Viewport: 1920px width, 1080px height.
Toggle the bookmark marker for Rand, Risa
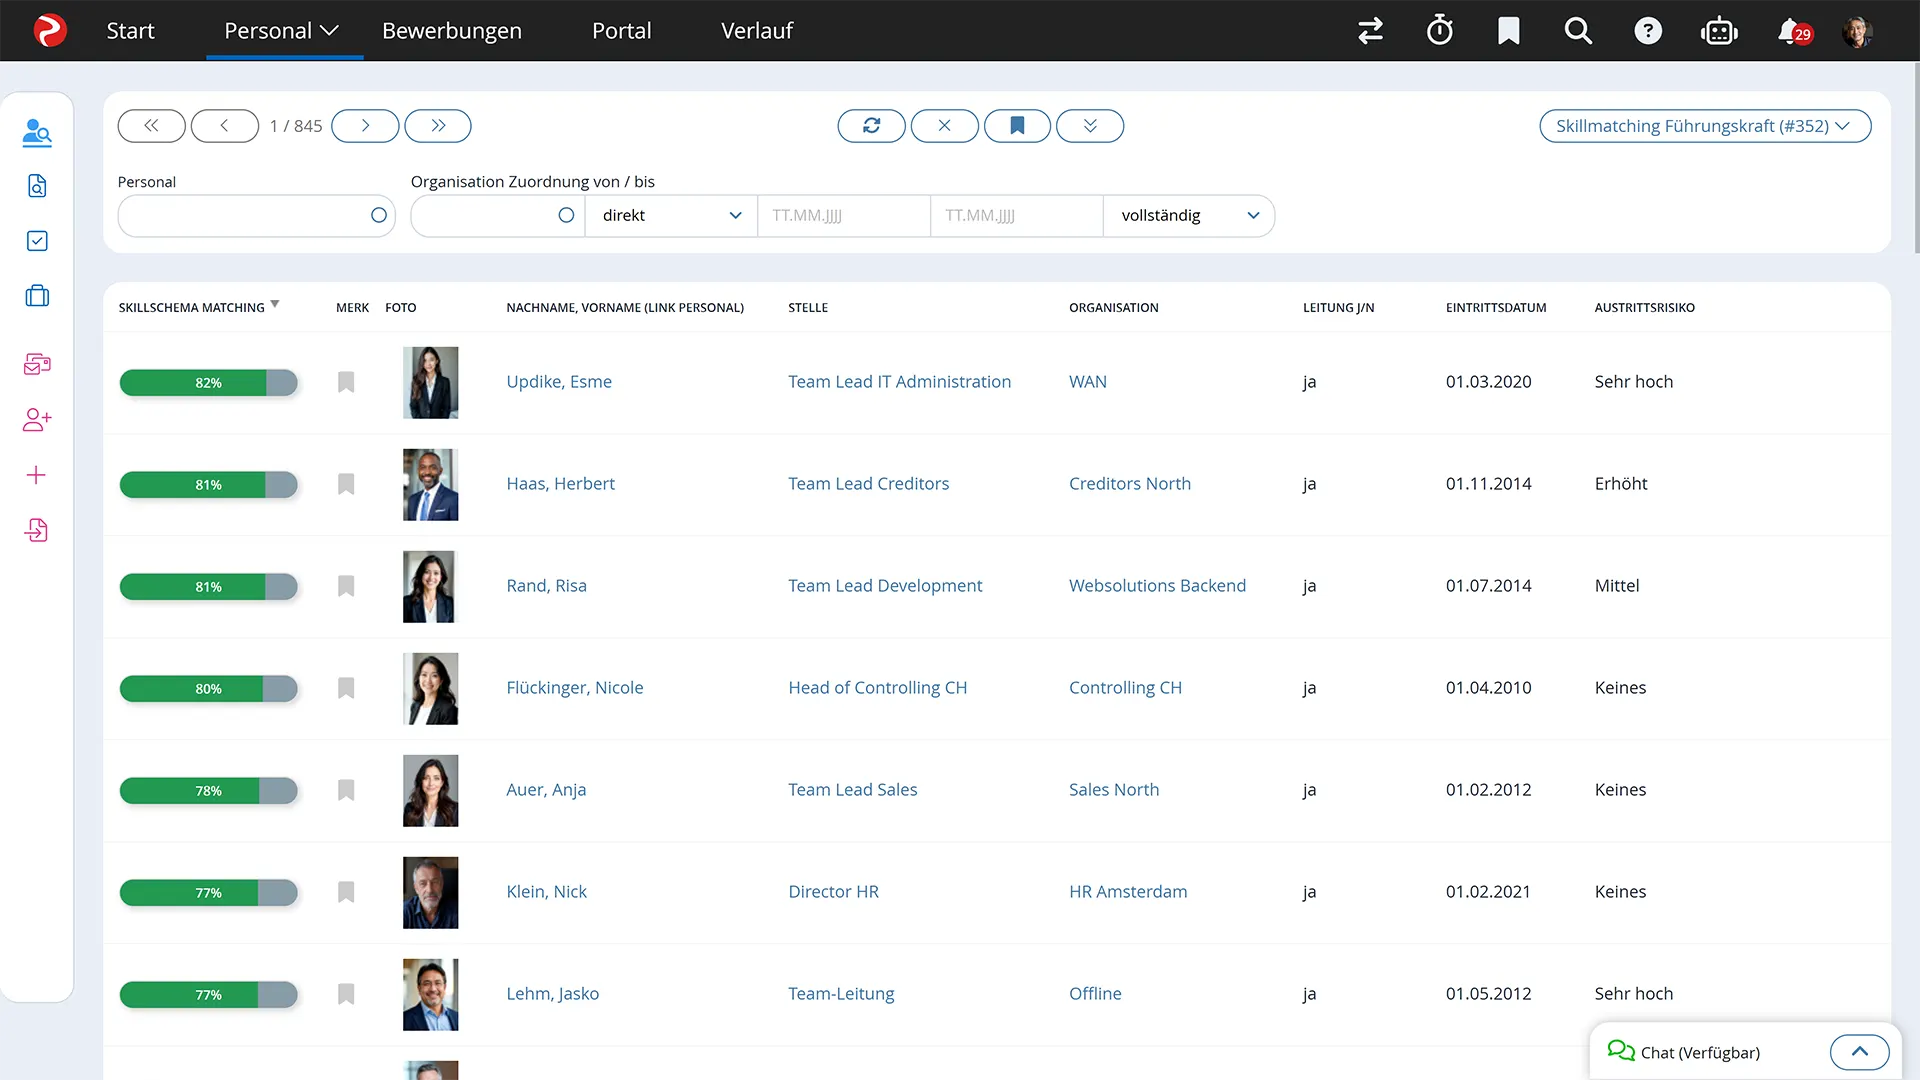[346, 586]
